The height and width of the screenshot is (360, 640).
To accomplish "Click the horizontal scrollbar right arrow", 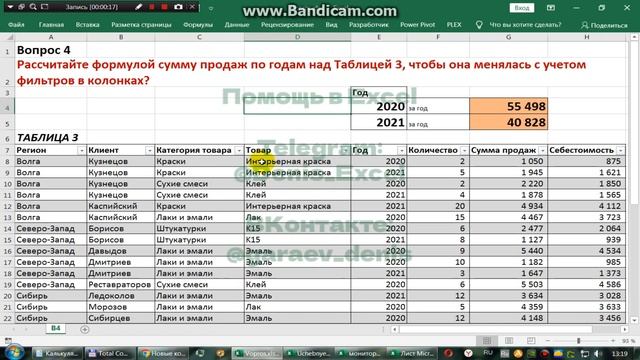I will coord(624,329).
